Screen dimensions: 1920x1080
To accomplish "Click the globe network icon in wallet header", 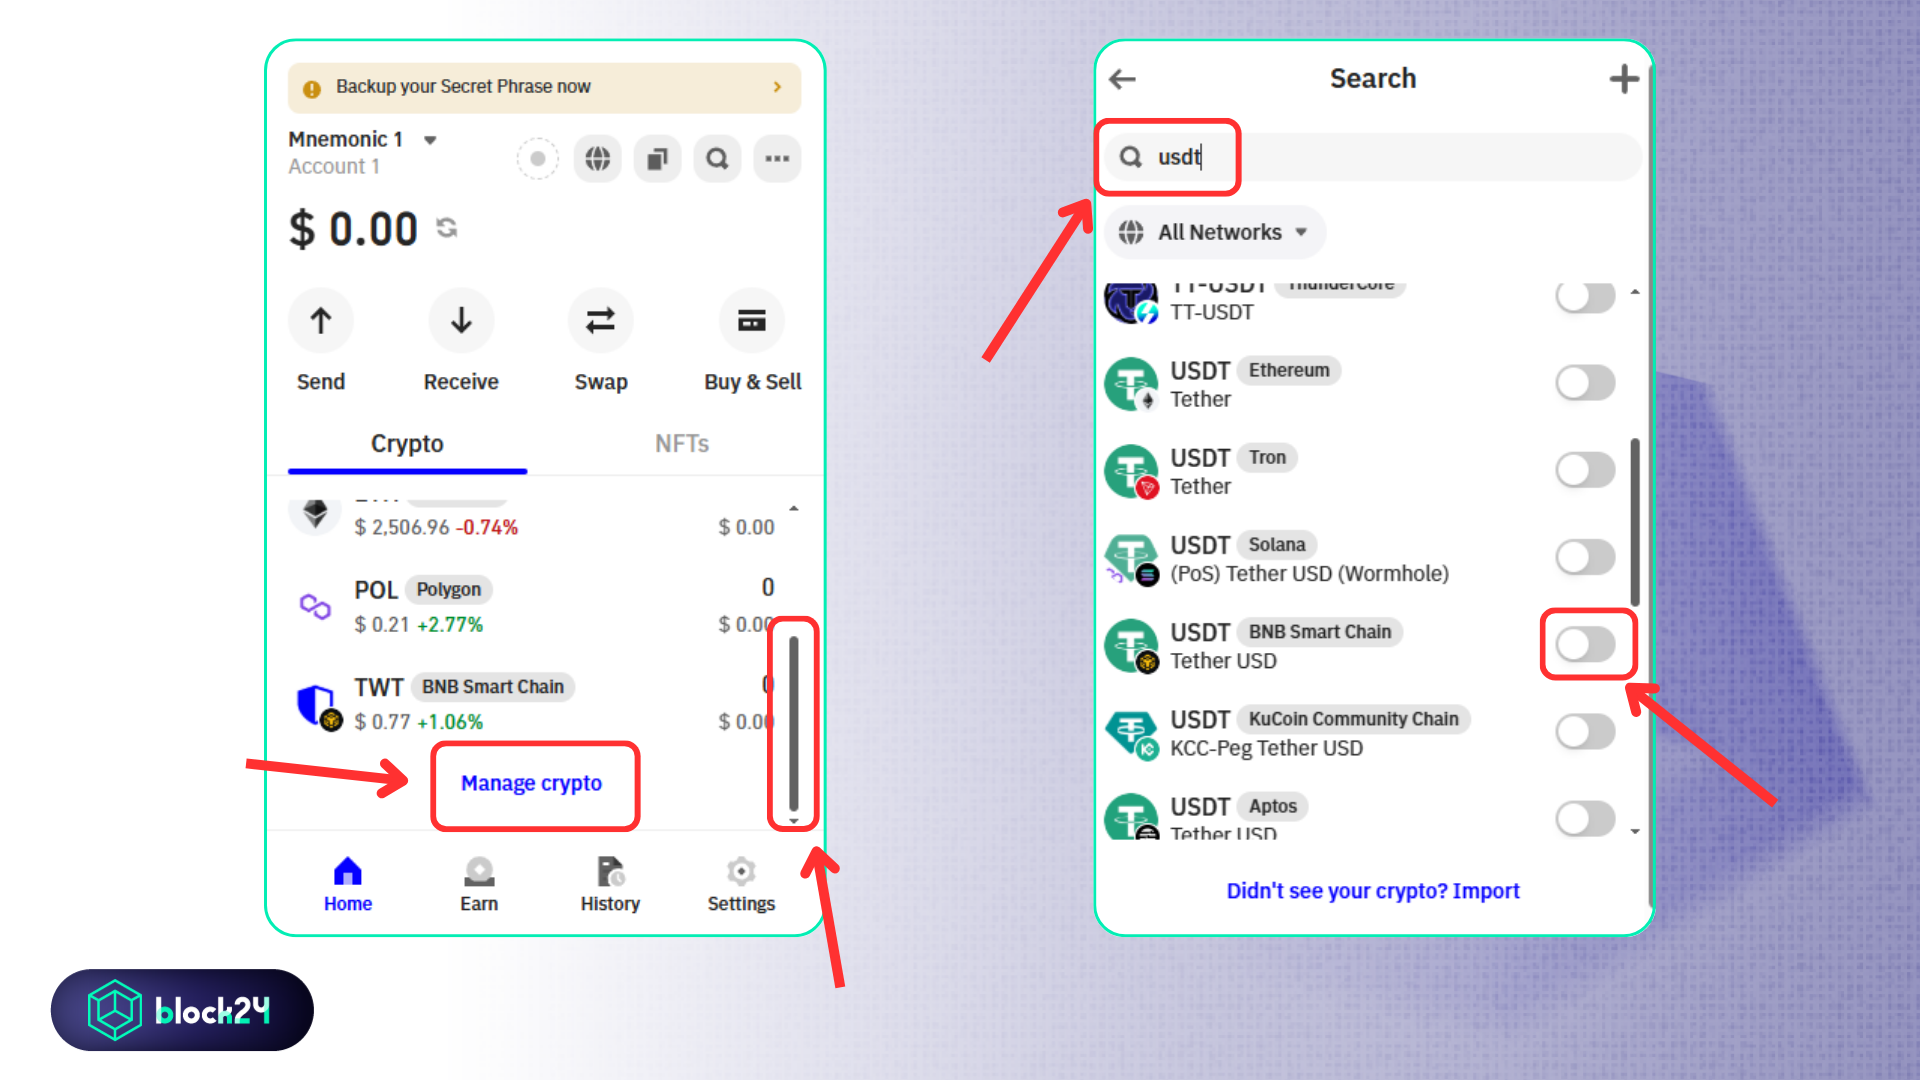I will point(598,159).
